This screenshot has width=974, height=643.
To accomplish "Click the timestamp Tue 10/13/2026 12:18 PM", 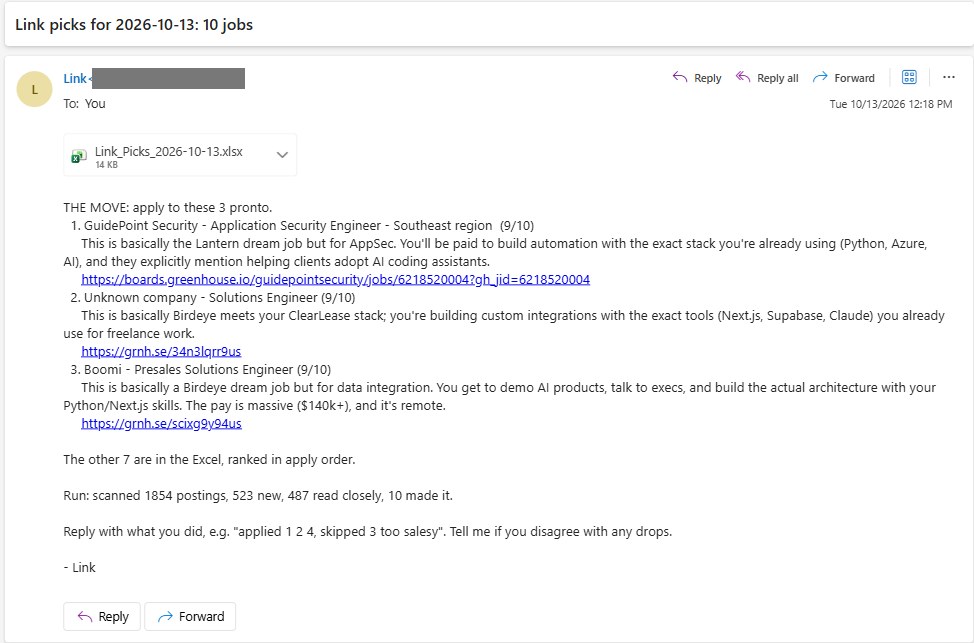I will [x=891, y=104].
